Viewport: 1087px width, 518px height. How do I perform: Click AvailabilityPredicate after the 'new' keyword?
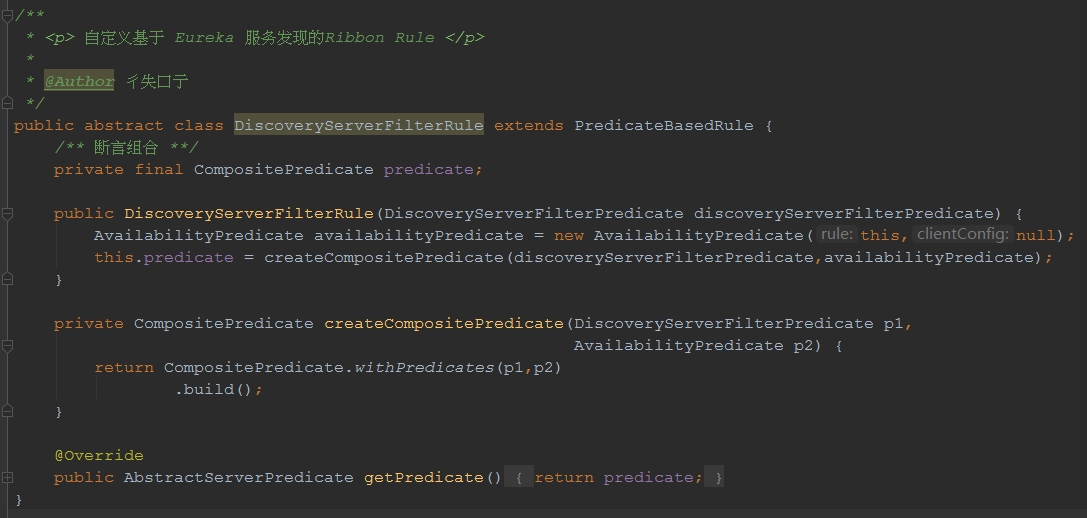[x=698, y=236]
